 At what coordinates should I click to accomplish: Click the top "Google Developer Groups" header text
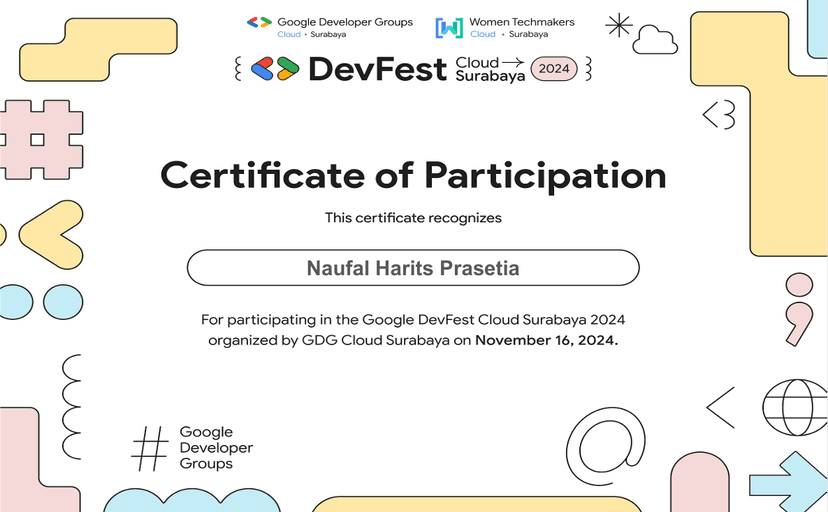pos(345,22)
